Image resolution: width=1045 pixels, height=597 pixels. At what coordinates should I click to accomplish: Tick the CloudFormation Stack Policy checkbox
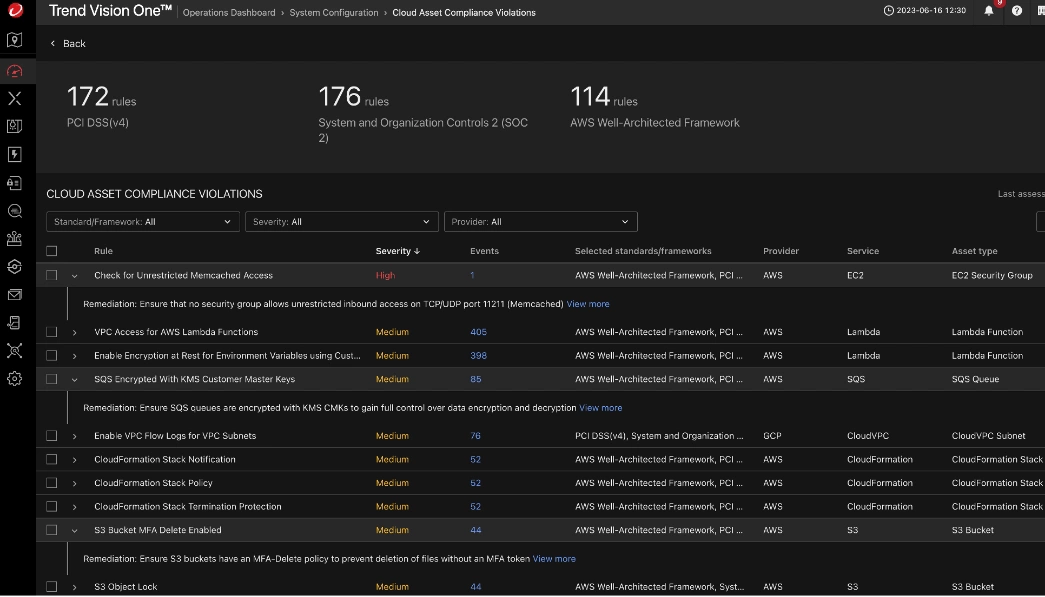point(51,483)
